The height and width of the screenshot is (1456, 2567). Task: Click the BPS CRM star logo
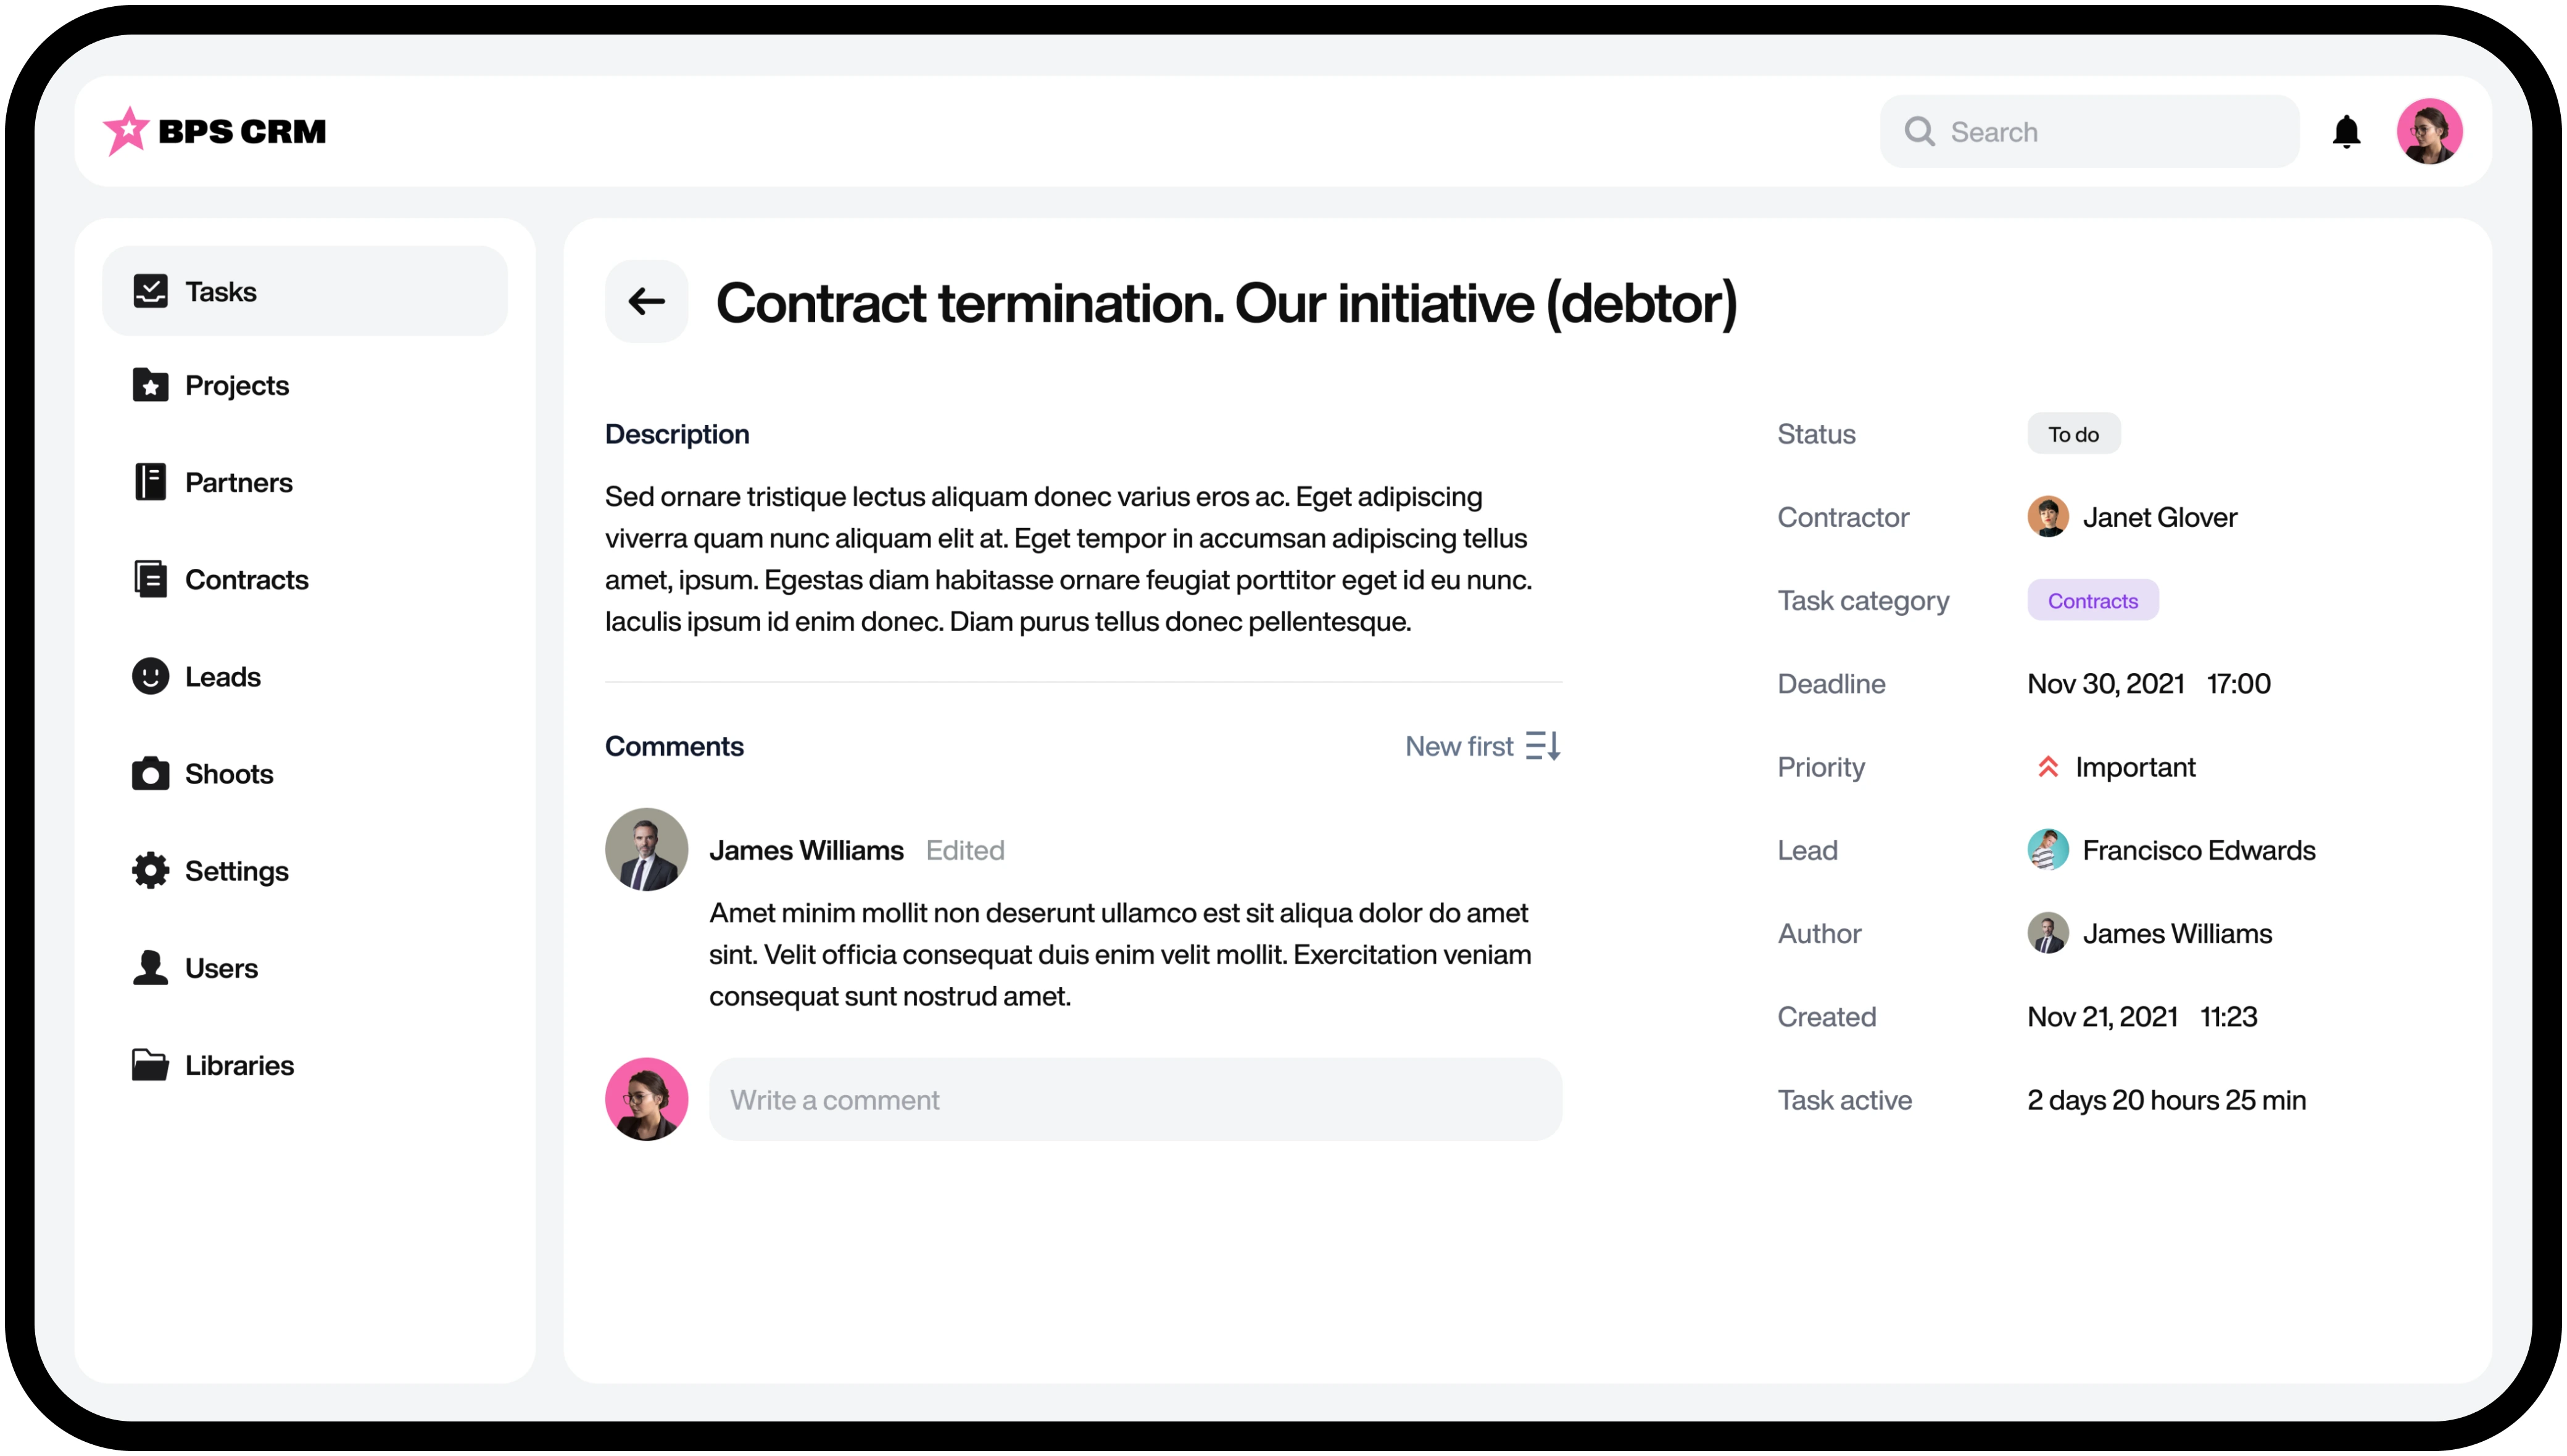point(126,131)
